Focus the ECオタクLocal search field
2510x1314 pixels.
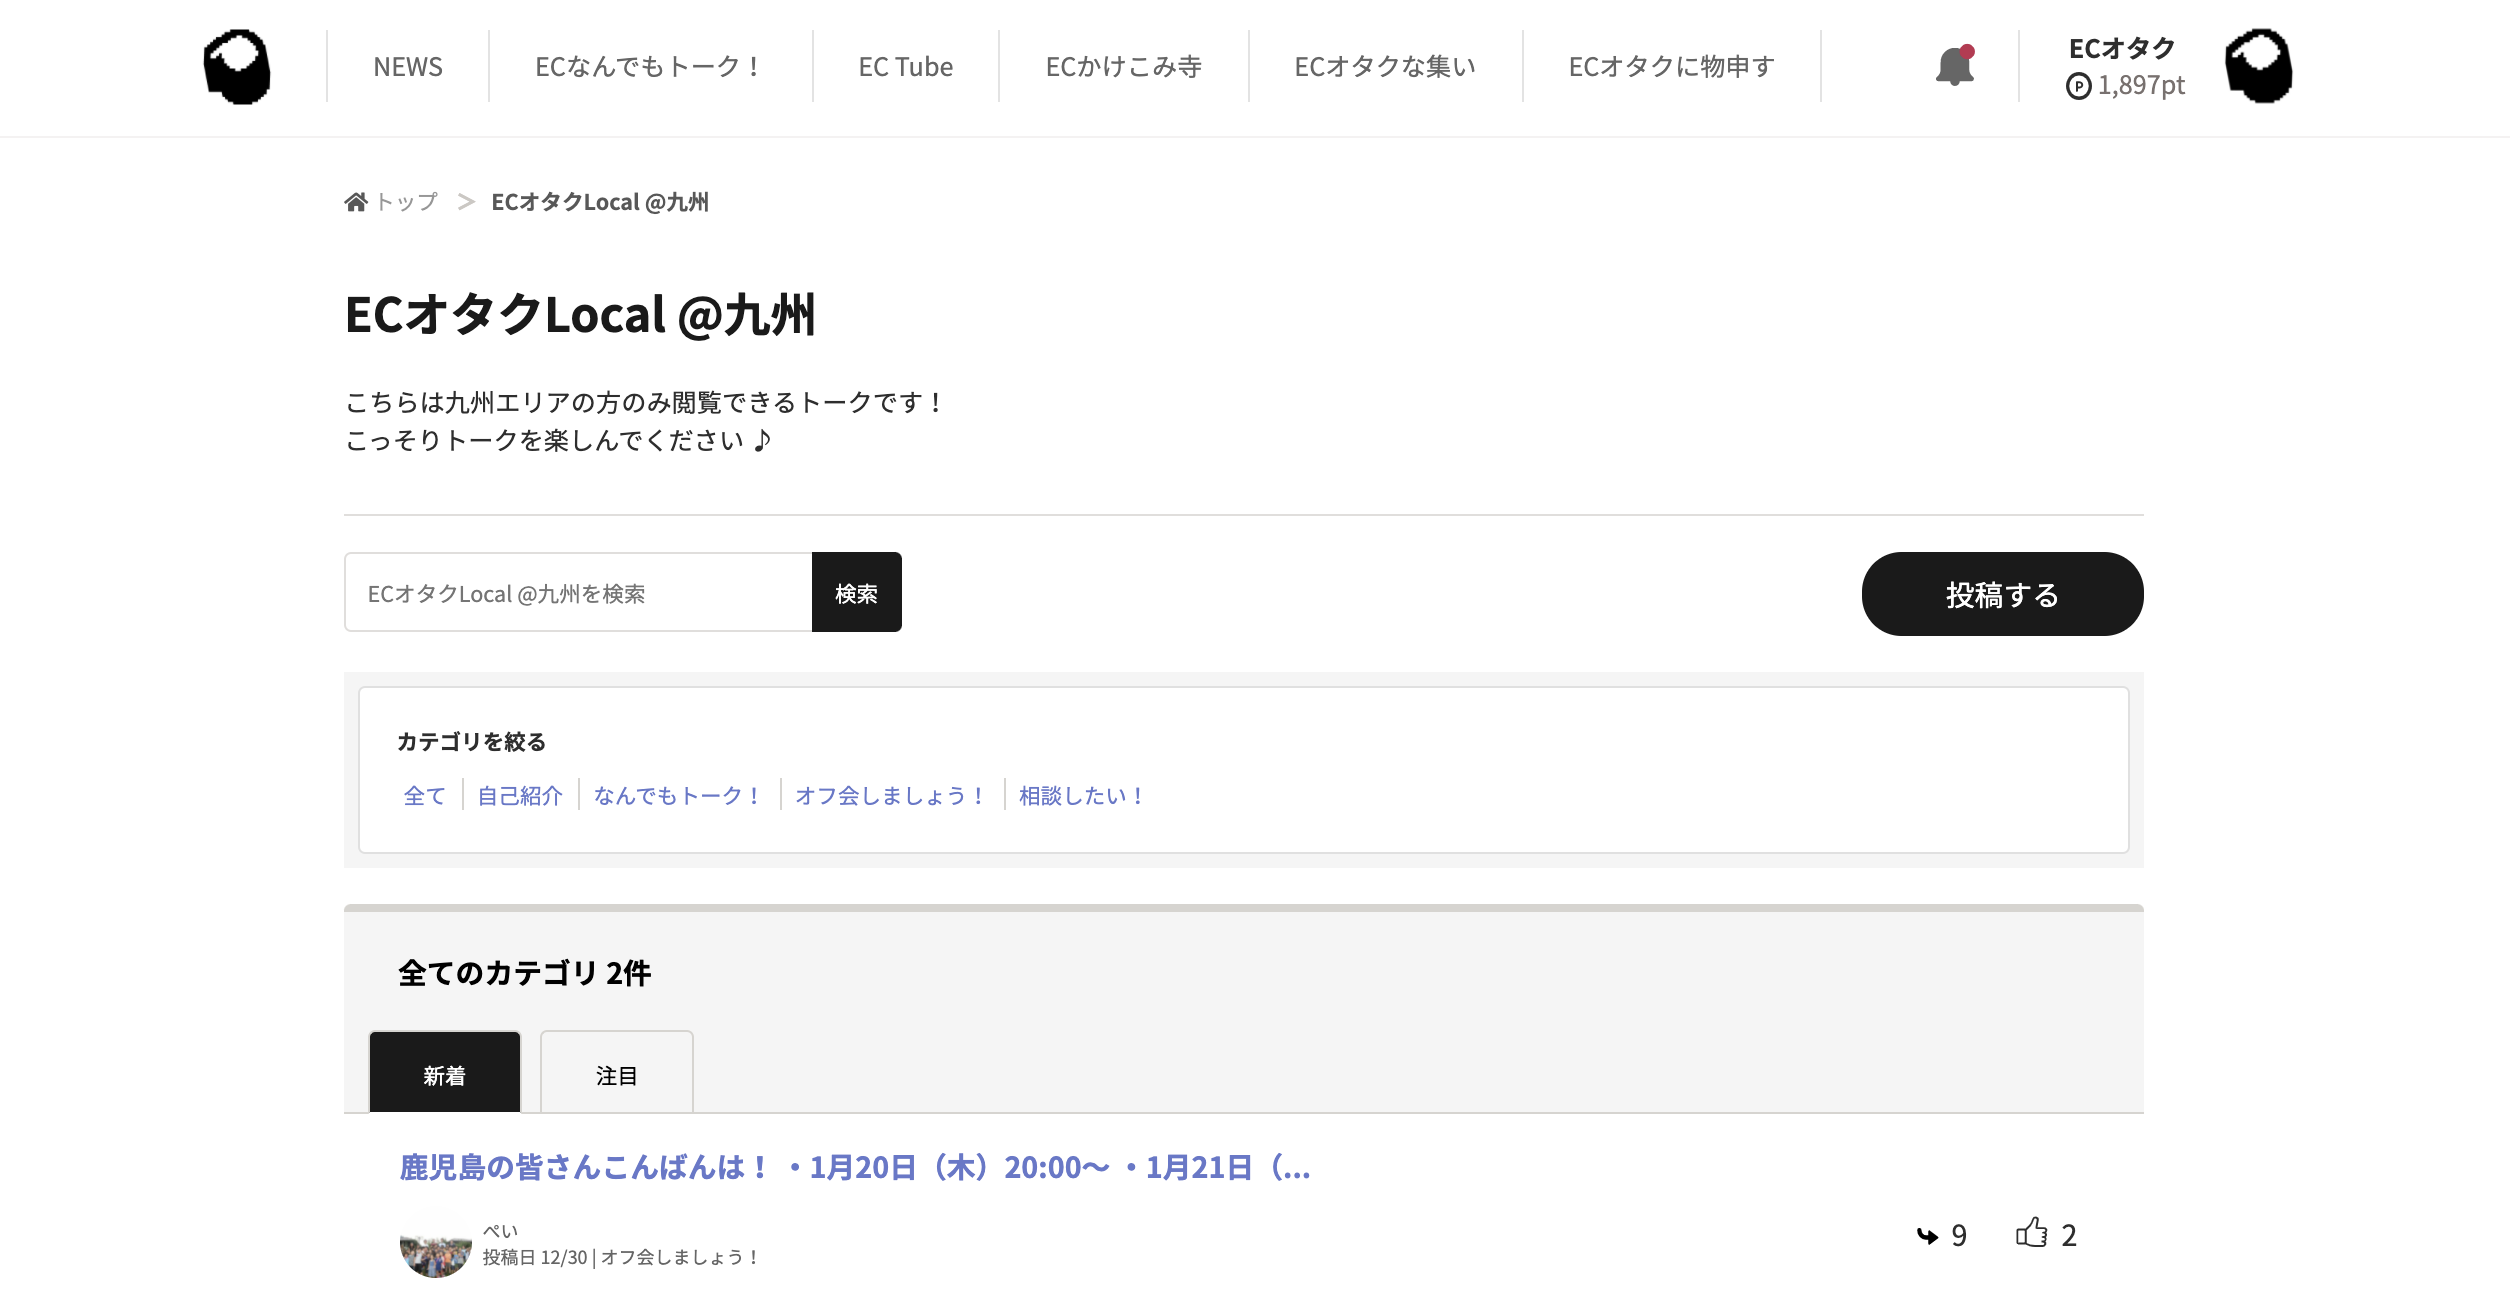pyautogui.click(x=578, y=593)
